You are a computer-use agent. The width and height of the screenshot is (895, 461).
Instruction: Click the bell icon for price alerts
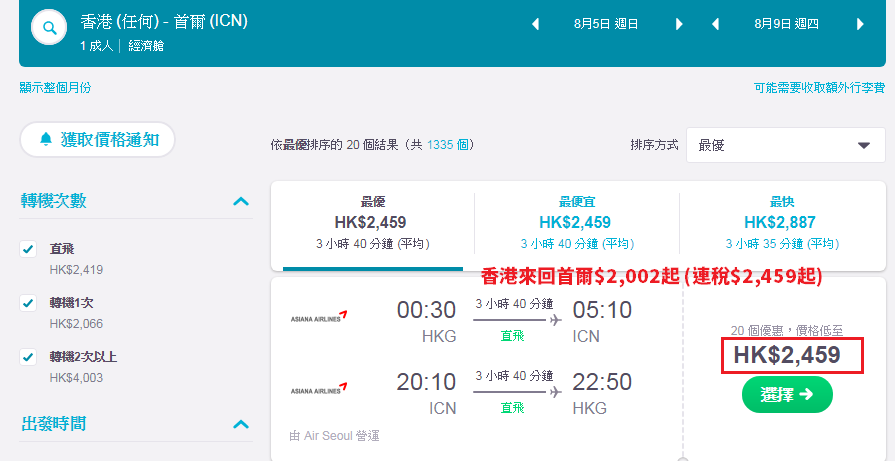(x=46, y=139)
